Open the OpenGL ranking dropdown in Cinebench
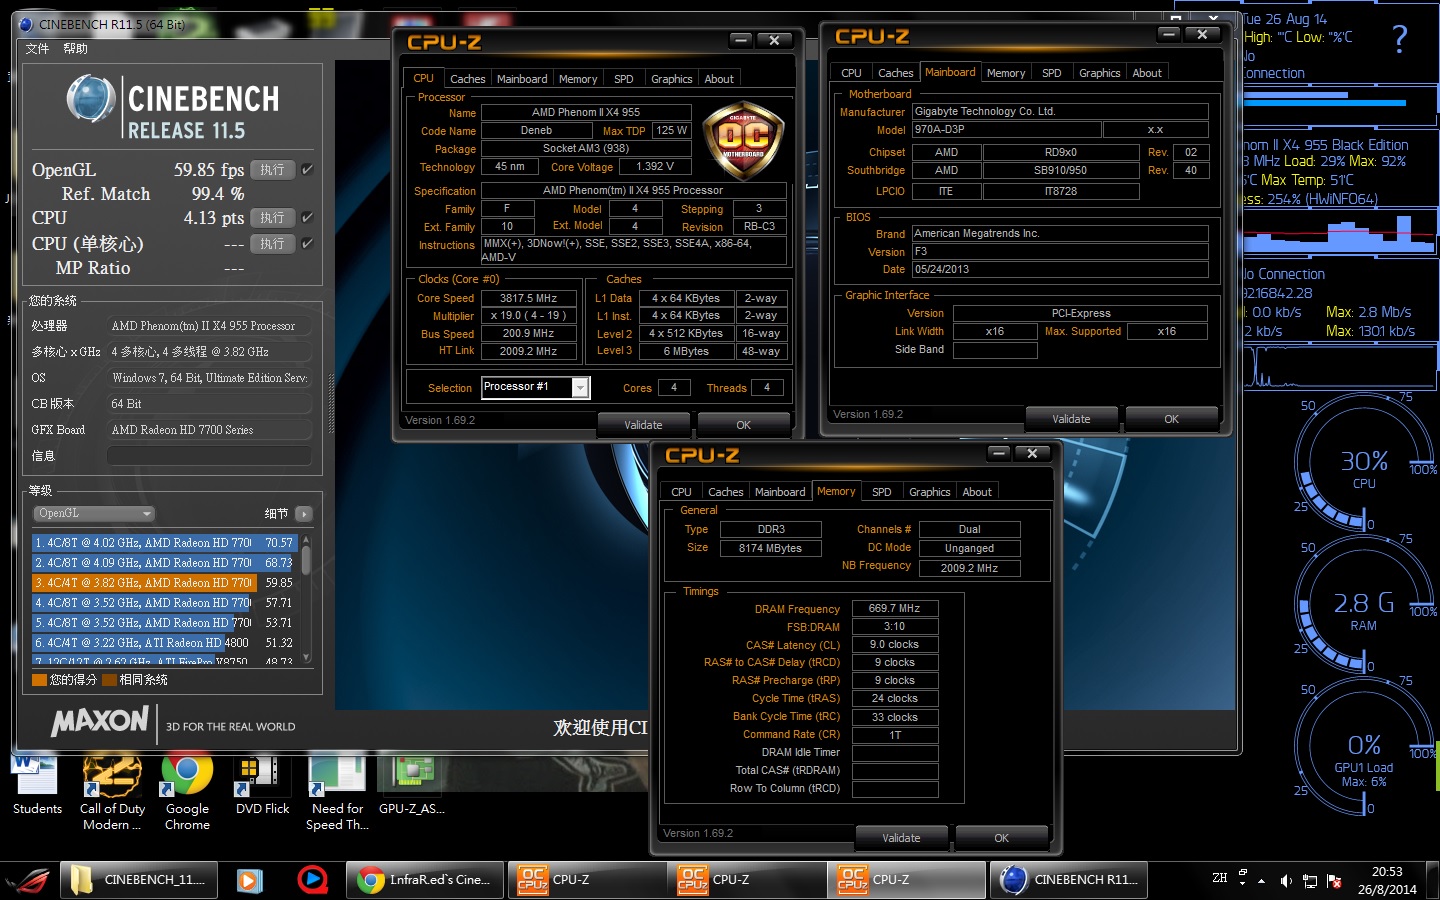Viewport: 1440px width, 900px height. point(94,514)
